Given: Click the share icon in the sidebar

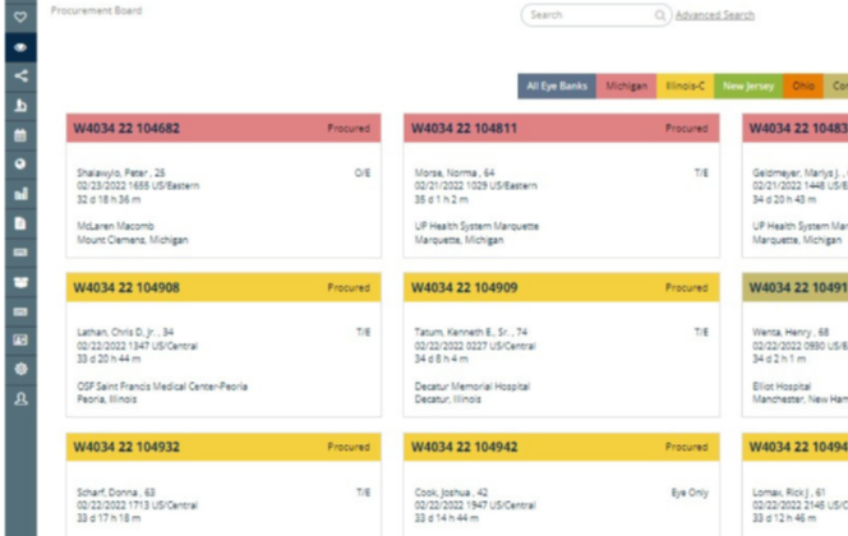Looking at the screenshot, I should (x=20, y=76).
